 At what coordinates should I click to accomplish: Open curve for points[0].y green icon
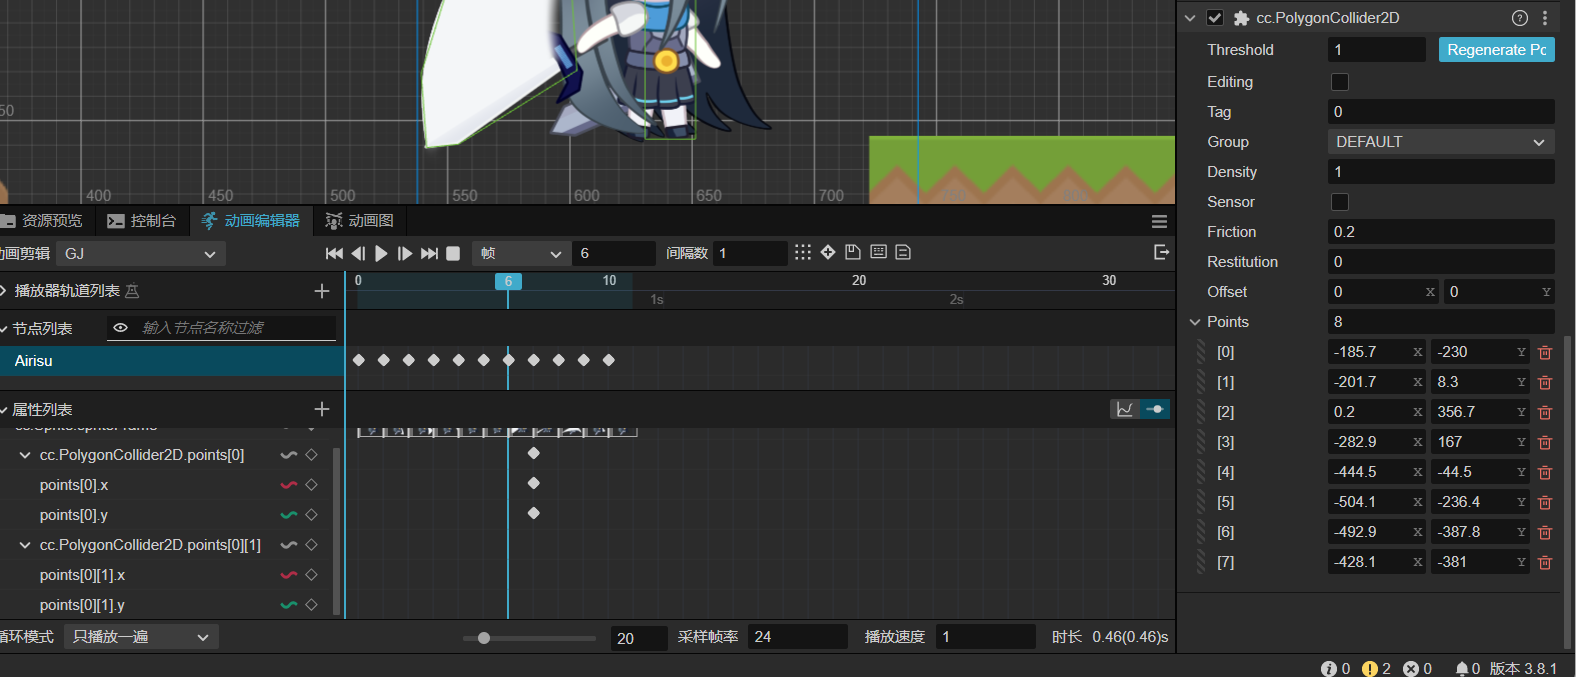pyautogui.click(x=289, y=515)
